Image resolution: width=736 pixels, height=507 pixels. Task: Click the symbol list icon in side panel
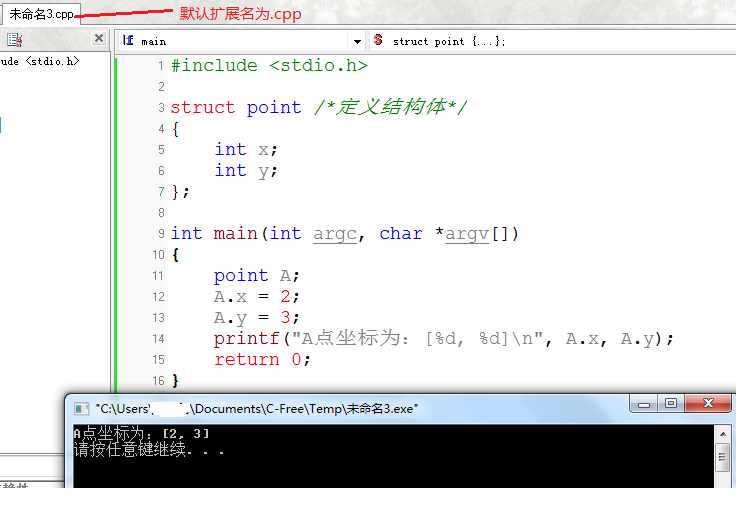click(x=15, y=40)
